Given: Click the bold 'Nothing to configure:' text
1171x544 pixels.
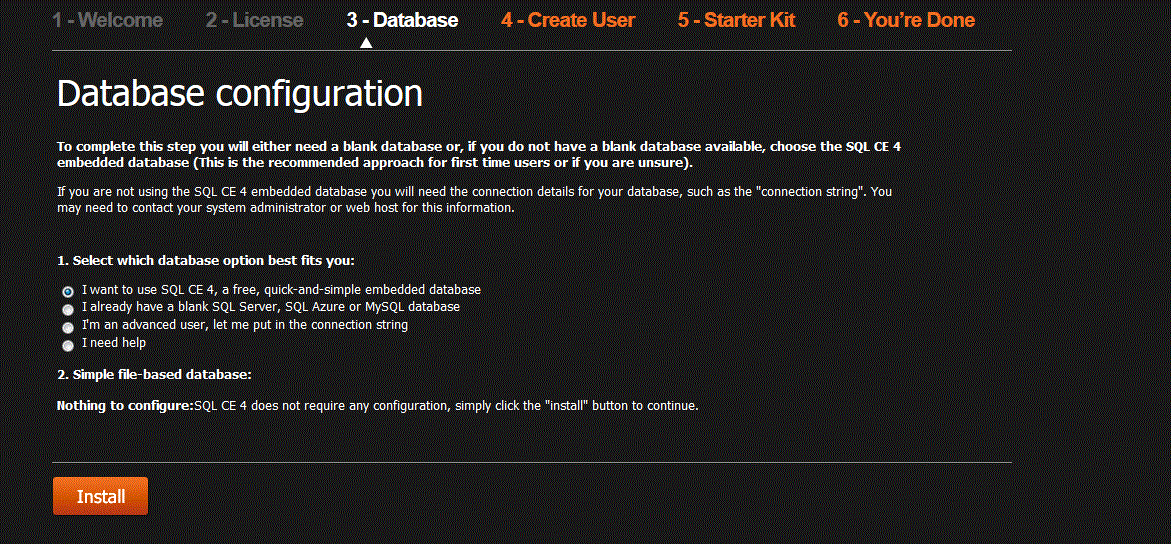Looking at the screenshot, I should pos(125,407).
